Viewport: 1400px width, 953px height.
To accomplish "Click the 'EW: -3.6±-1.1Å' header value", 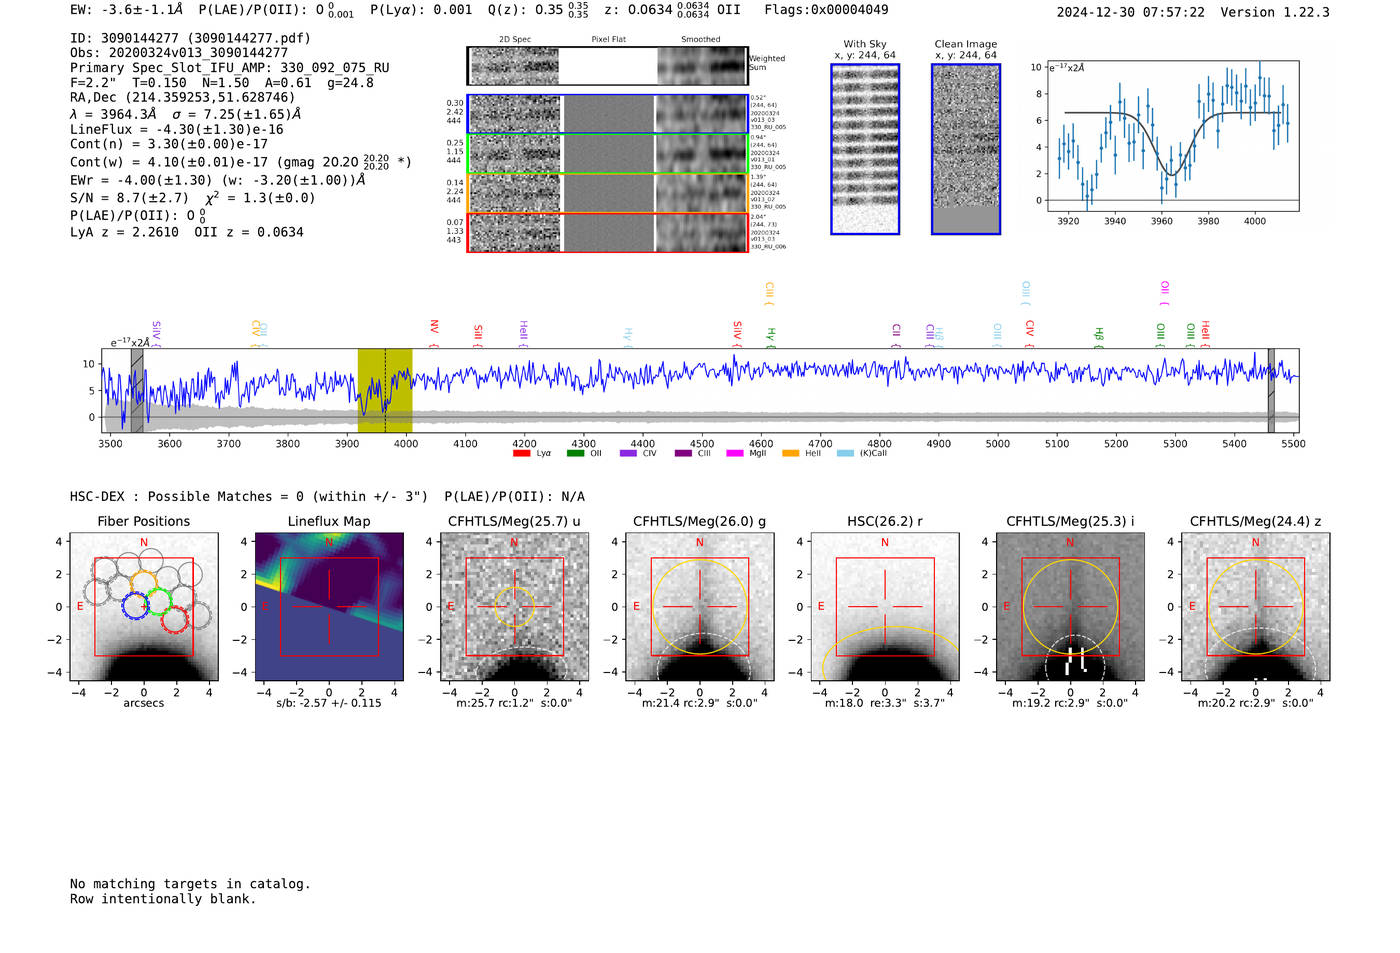I will click(x=127, y=10).
